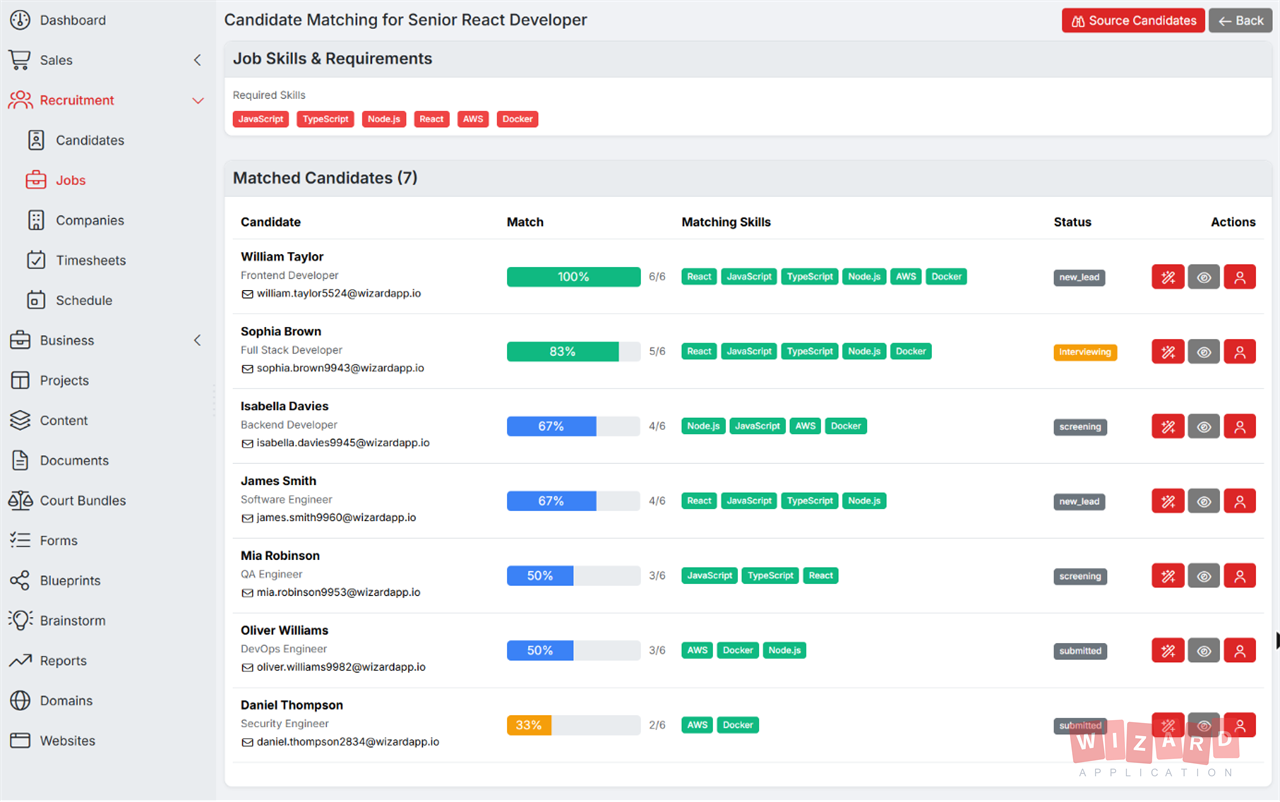
Task: Collapse the Recruitment section chevron
Action: click(x=197, y=100)
